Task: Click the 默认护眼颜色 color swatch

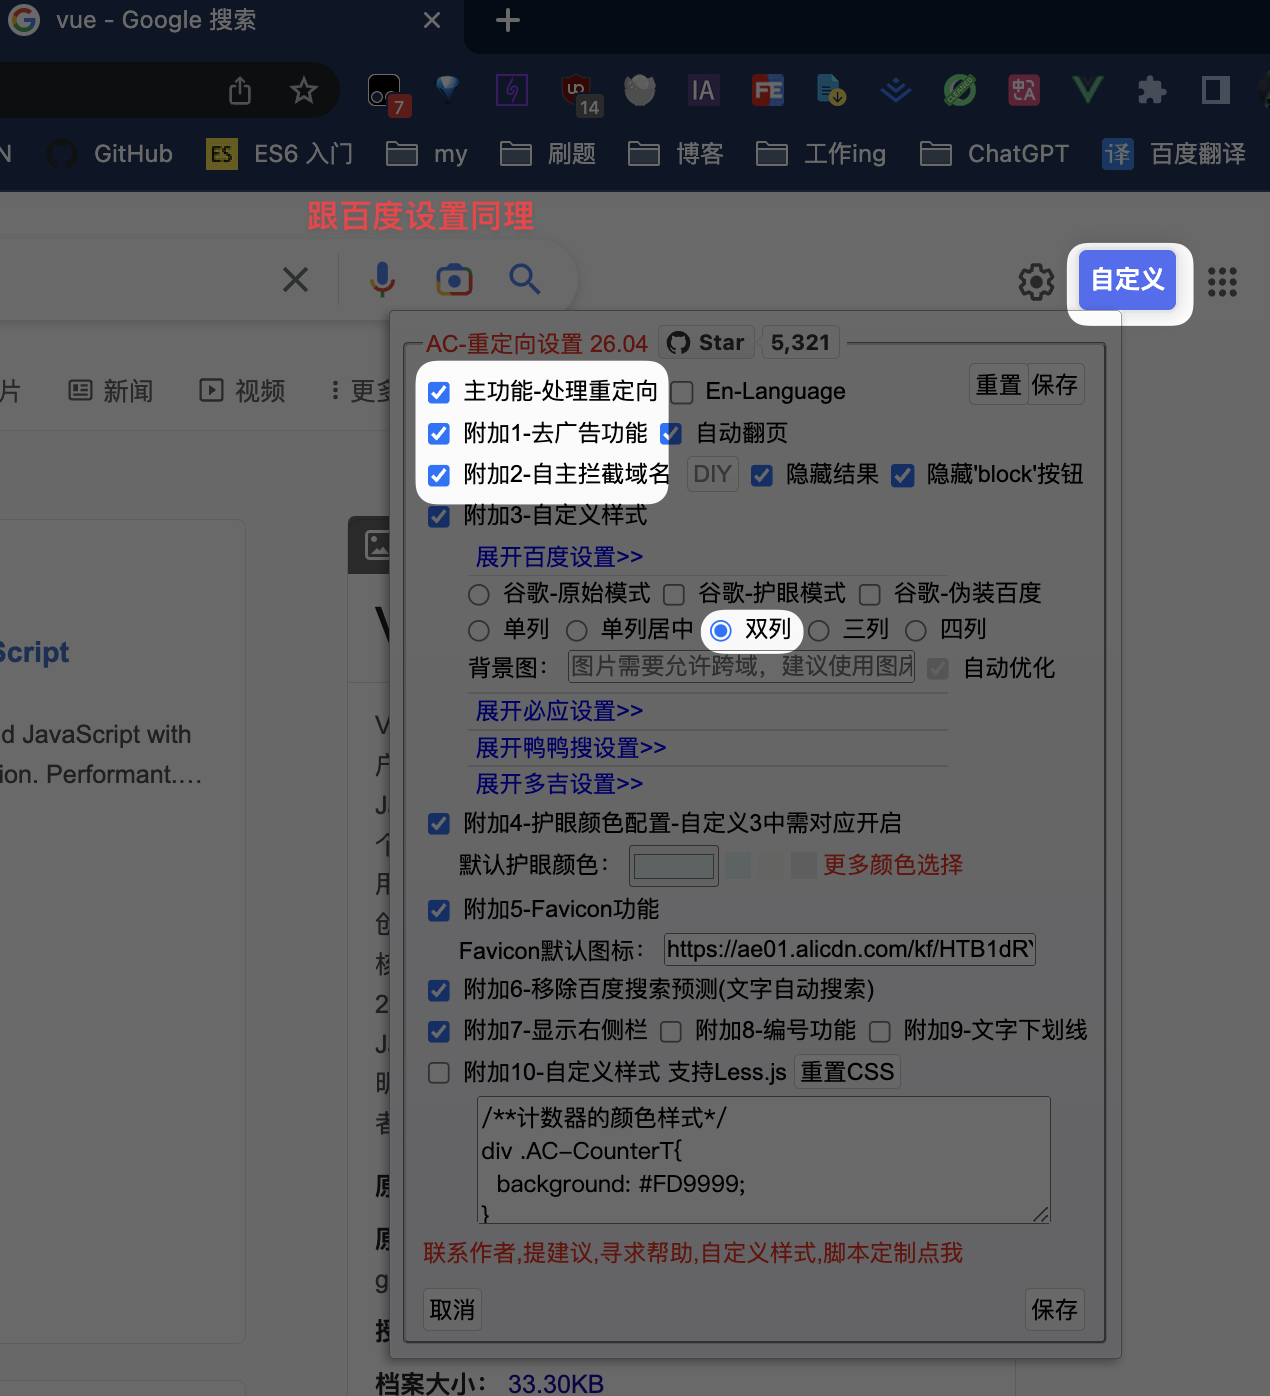Action: point(673,865)
